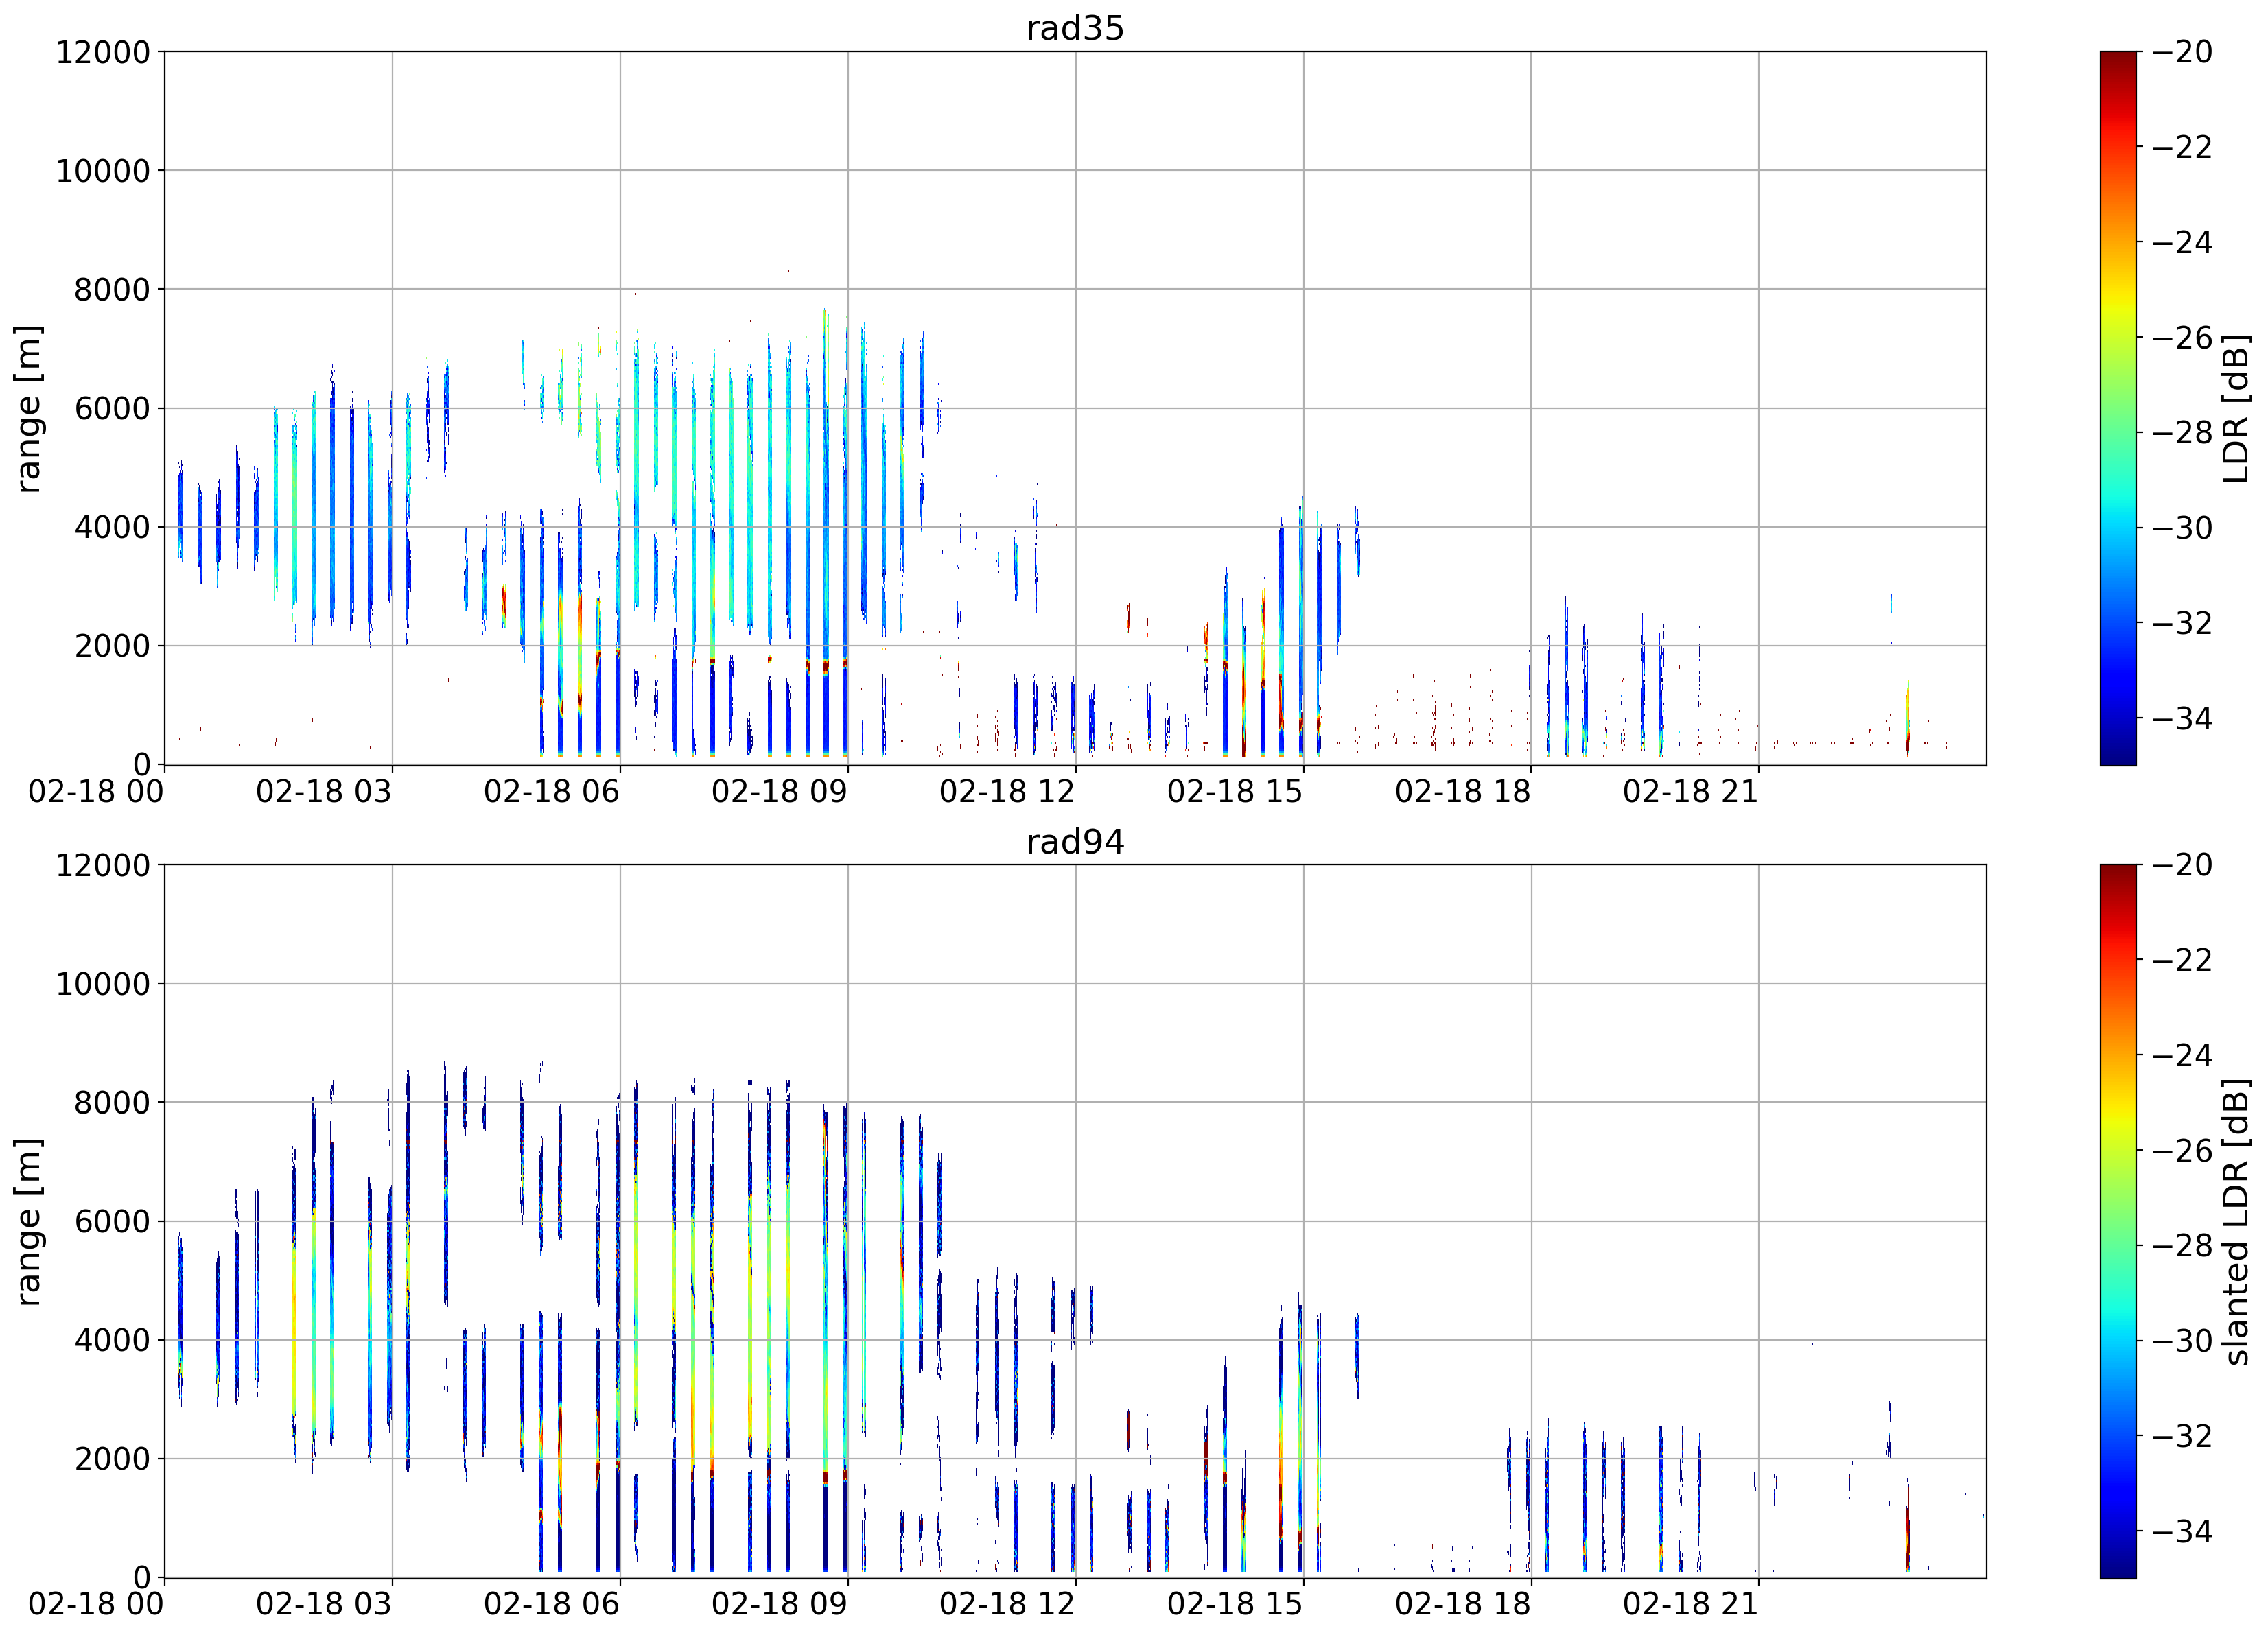Click the top plot's range [m] axis label
The image size is (2268, 1635).
point(28,408)
